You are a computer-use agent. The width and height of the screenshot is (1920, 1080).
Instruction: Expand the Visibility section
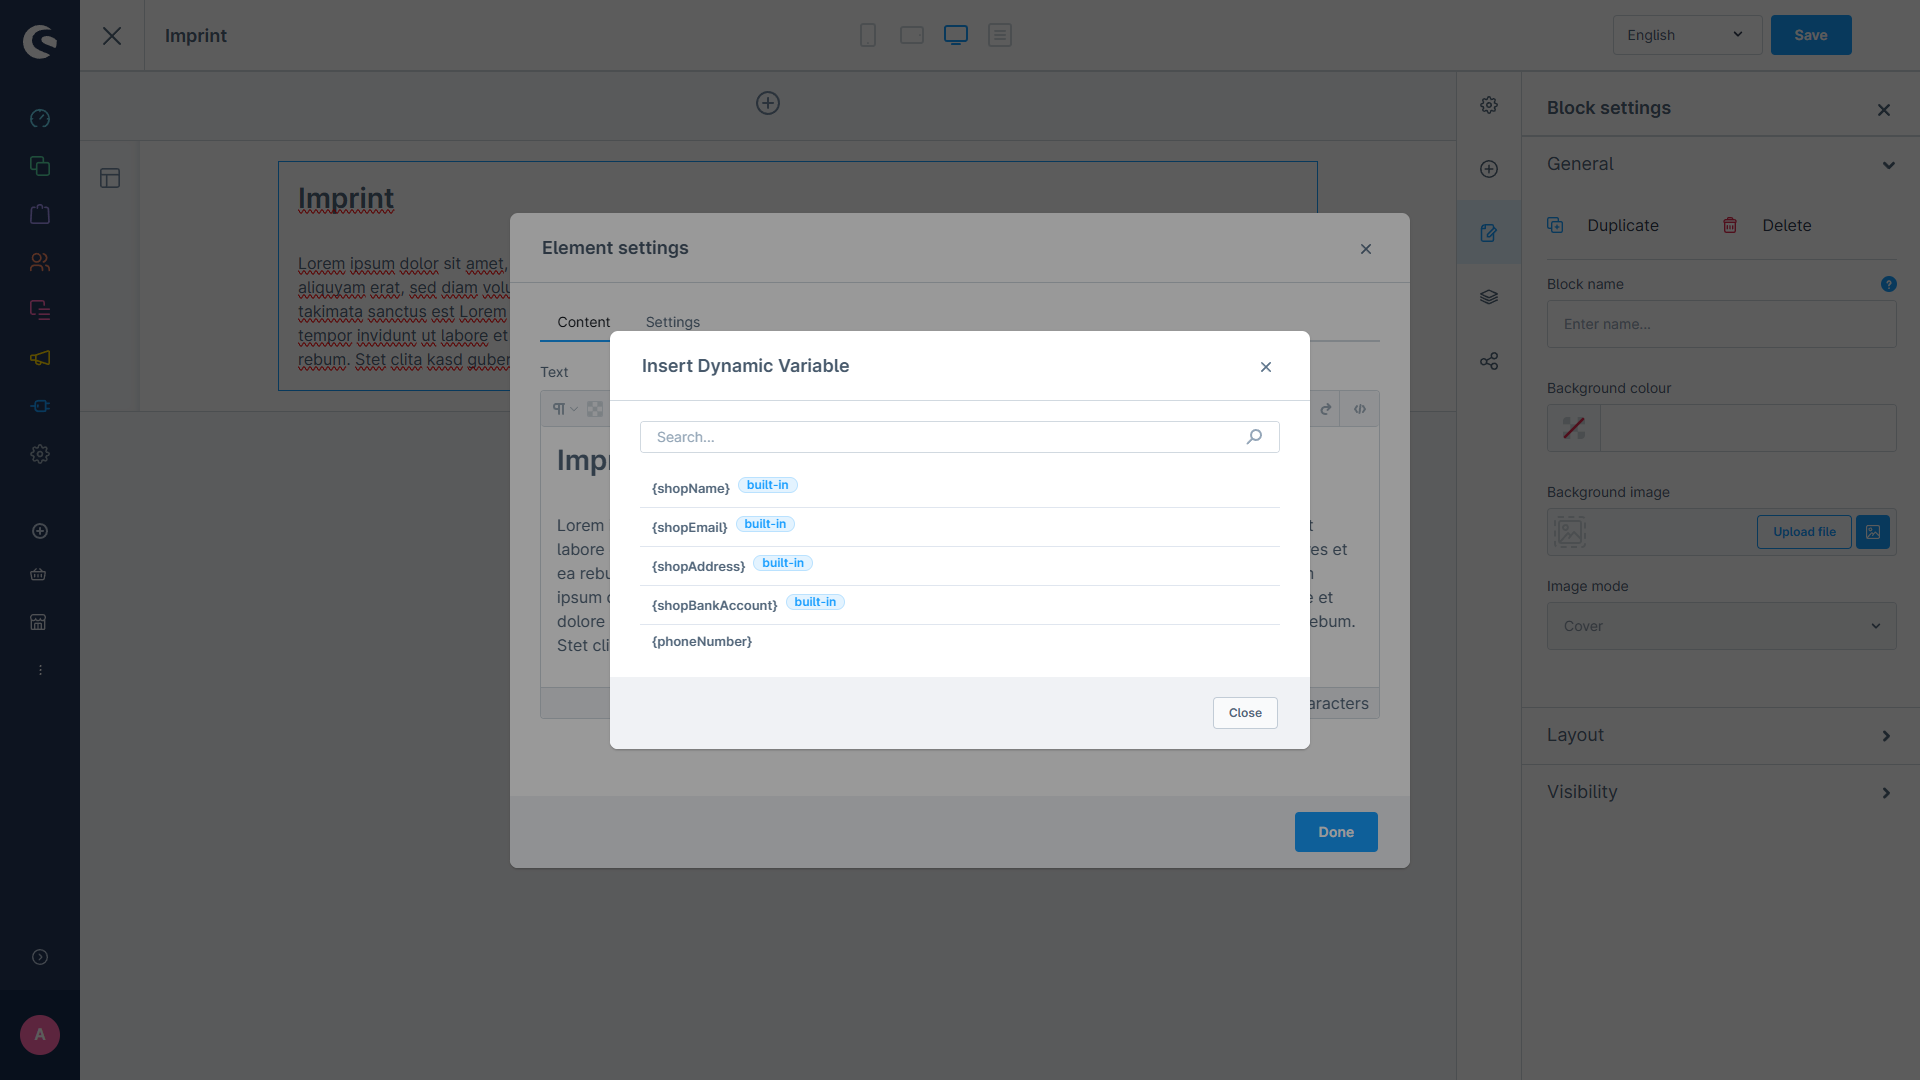(x=1720, y=792)
